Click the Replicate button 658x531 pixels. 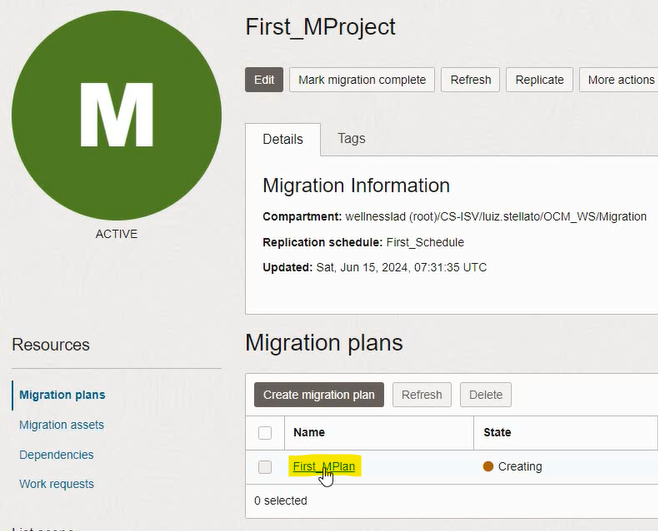tap(539, 80)
